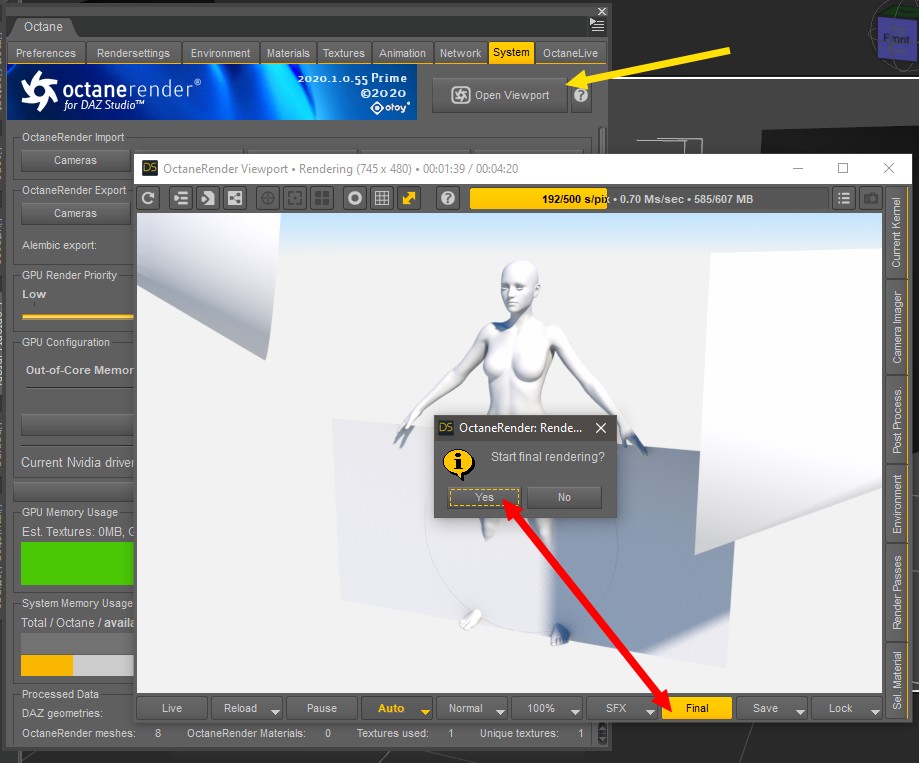Screen dimensions: 919x763
Task: Click the four-squares layout icon in viewport toolbar
Action: [x=322, y=199]
